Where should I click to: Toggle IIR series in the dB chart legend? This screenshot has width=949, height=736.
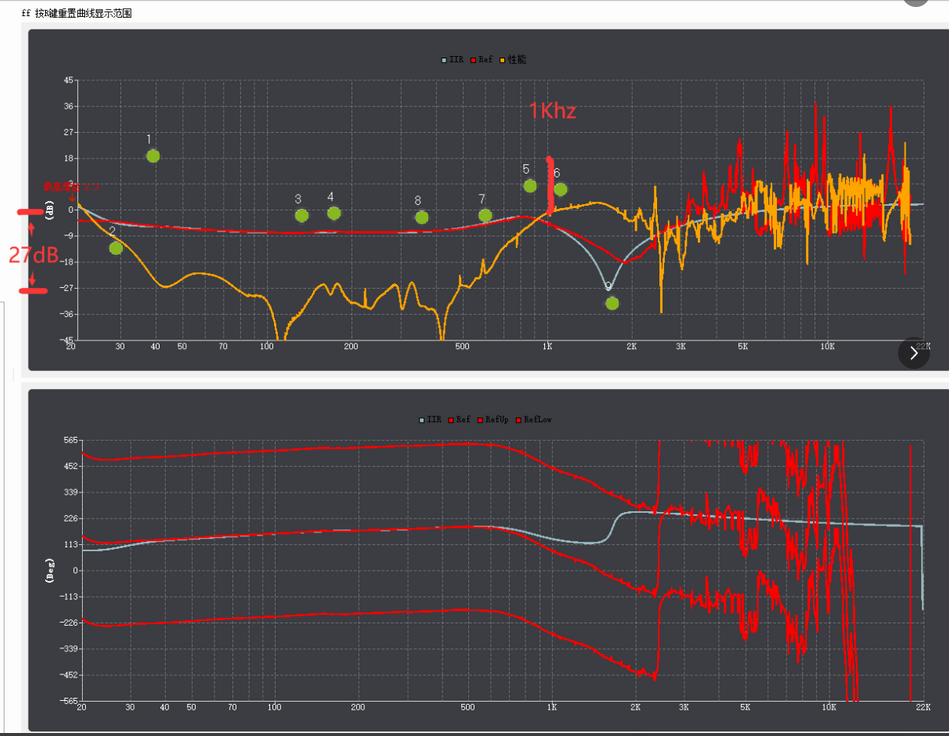pos(452,59)
